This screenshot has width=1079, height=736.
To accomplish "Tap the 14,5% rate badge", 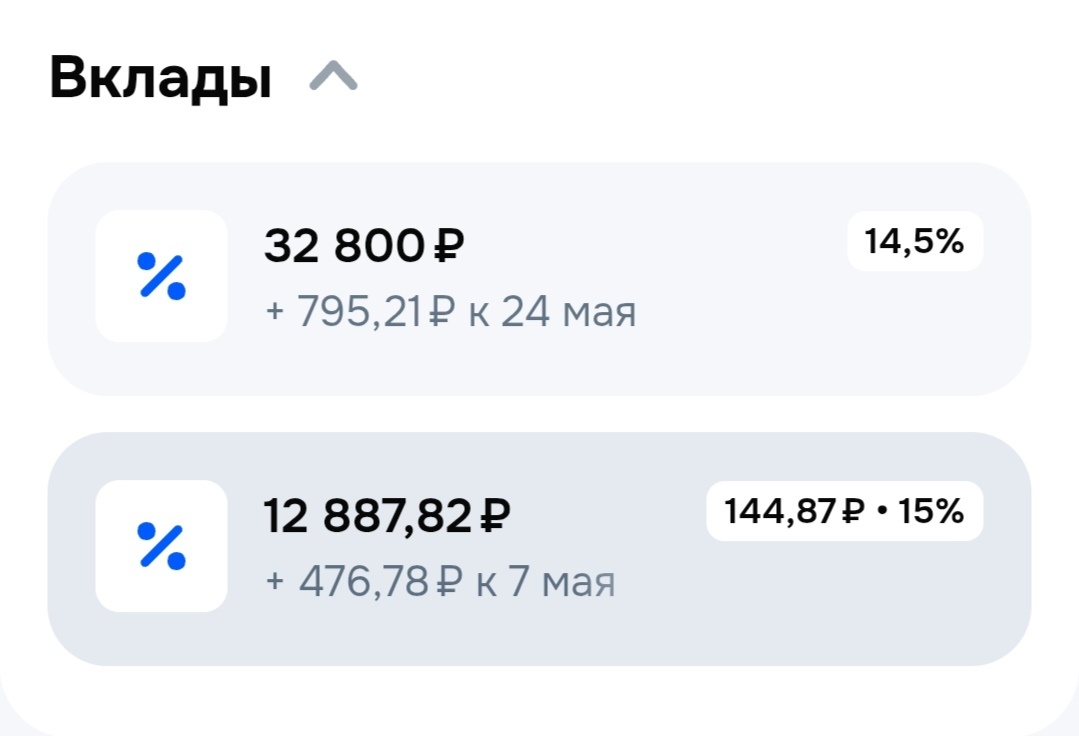I will [914, 241].
